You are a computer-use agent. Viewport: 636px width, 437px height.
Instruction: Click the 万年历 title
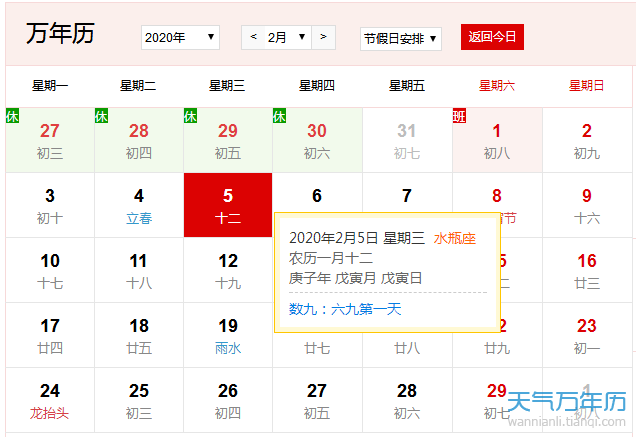coord(60,33)
